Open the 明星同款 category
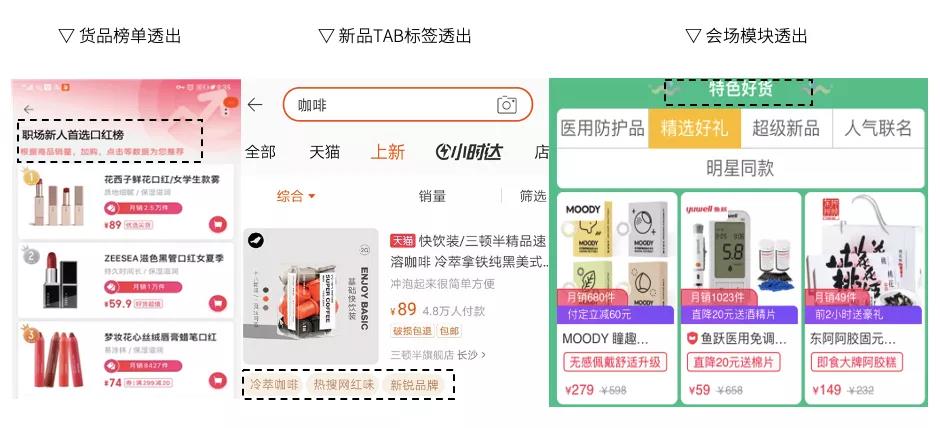 (x=740, y=168)
